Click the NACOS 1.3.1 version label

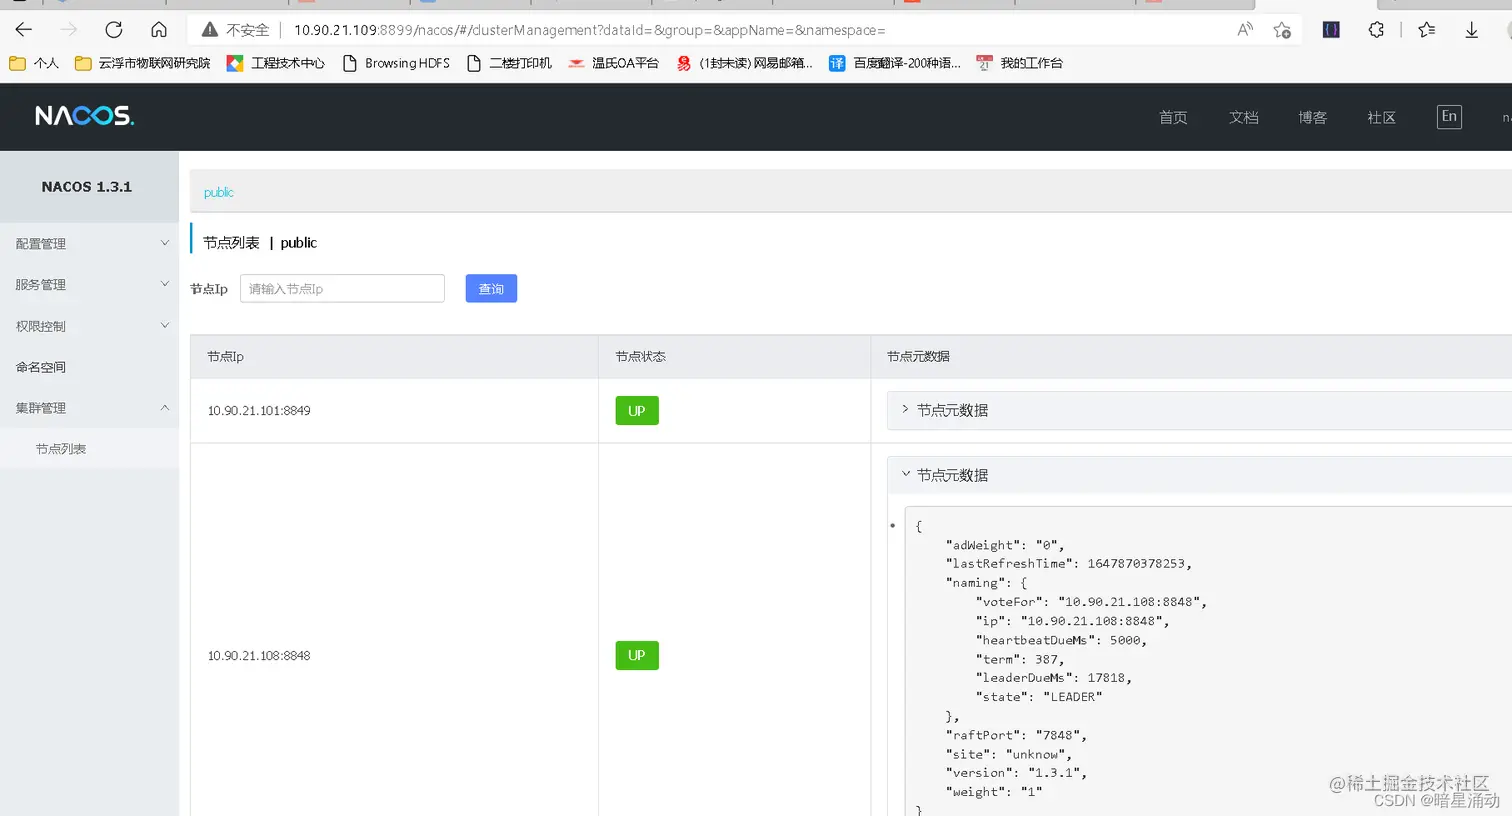(x=87, y=187)
